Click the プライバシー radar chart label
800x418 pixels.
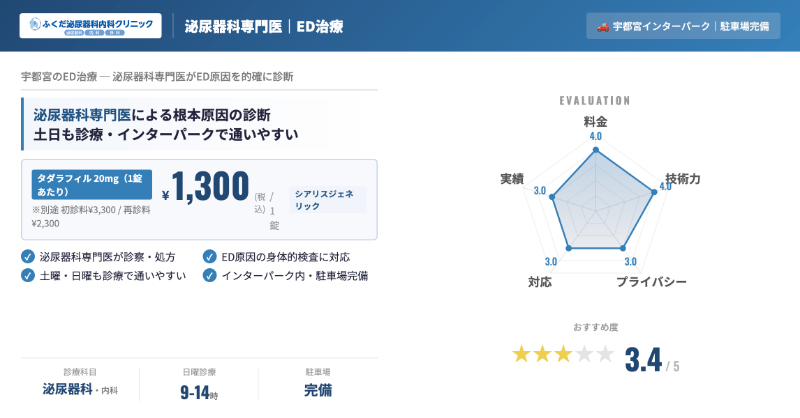click(651, 283)
